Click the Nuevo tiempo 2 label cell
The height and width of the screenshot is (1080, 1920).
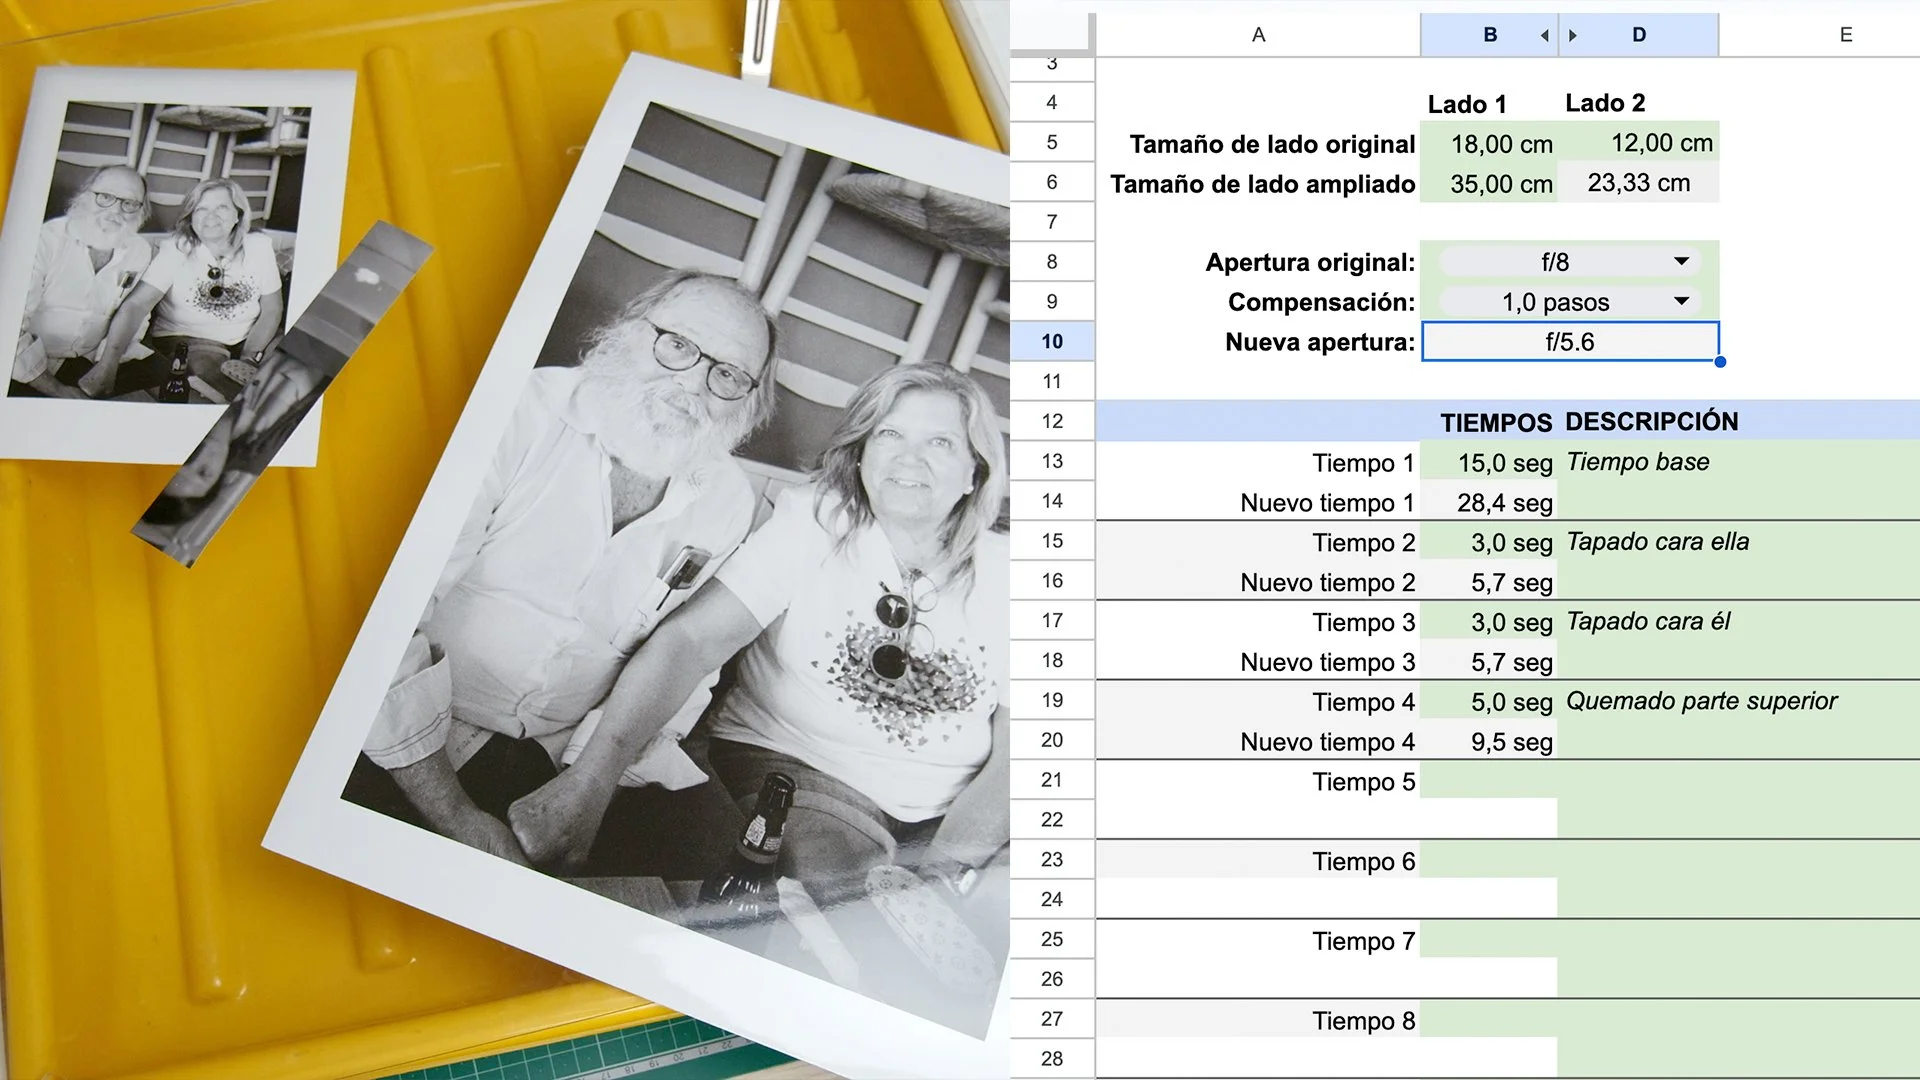coord(1258,582)
